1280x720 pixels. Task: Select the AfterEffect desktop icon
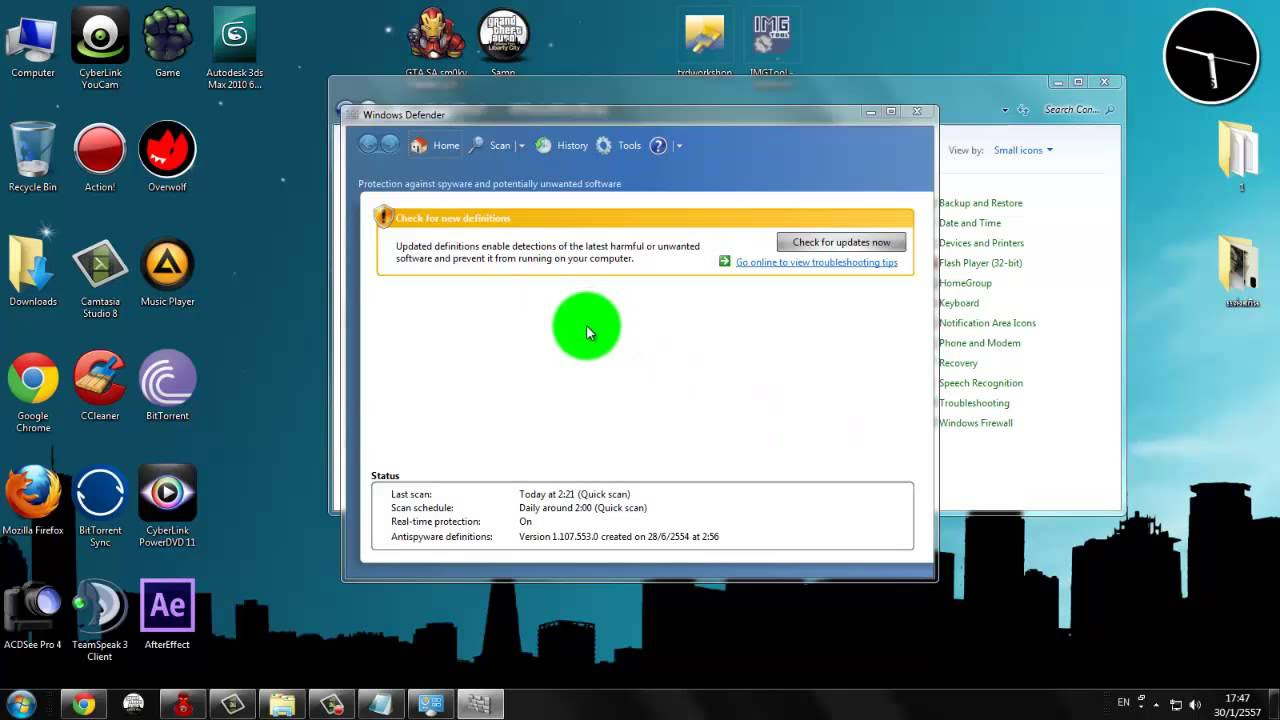[167, 614]
